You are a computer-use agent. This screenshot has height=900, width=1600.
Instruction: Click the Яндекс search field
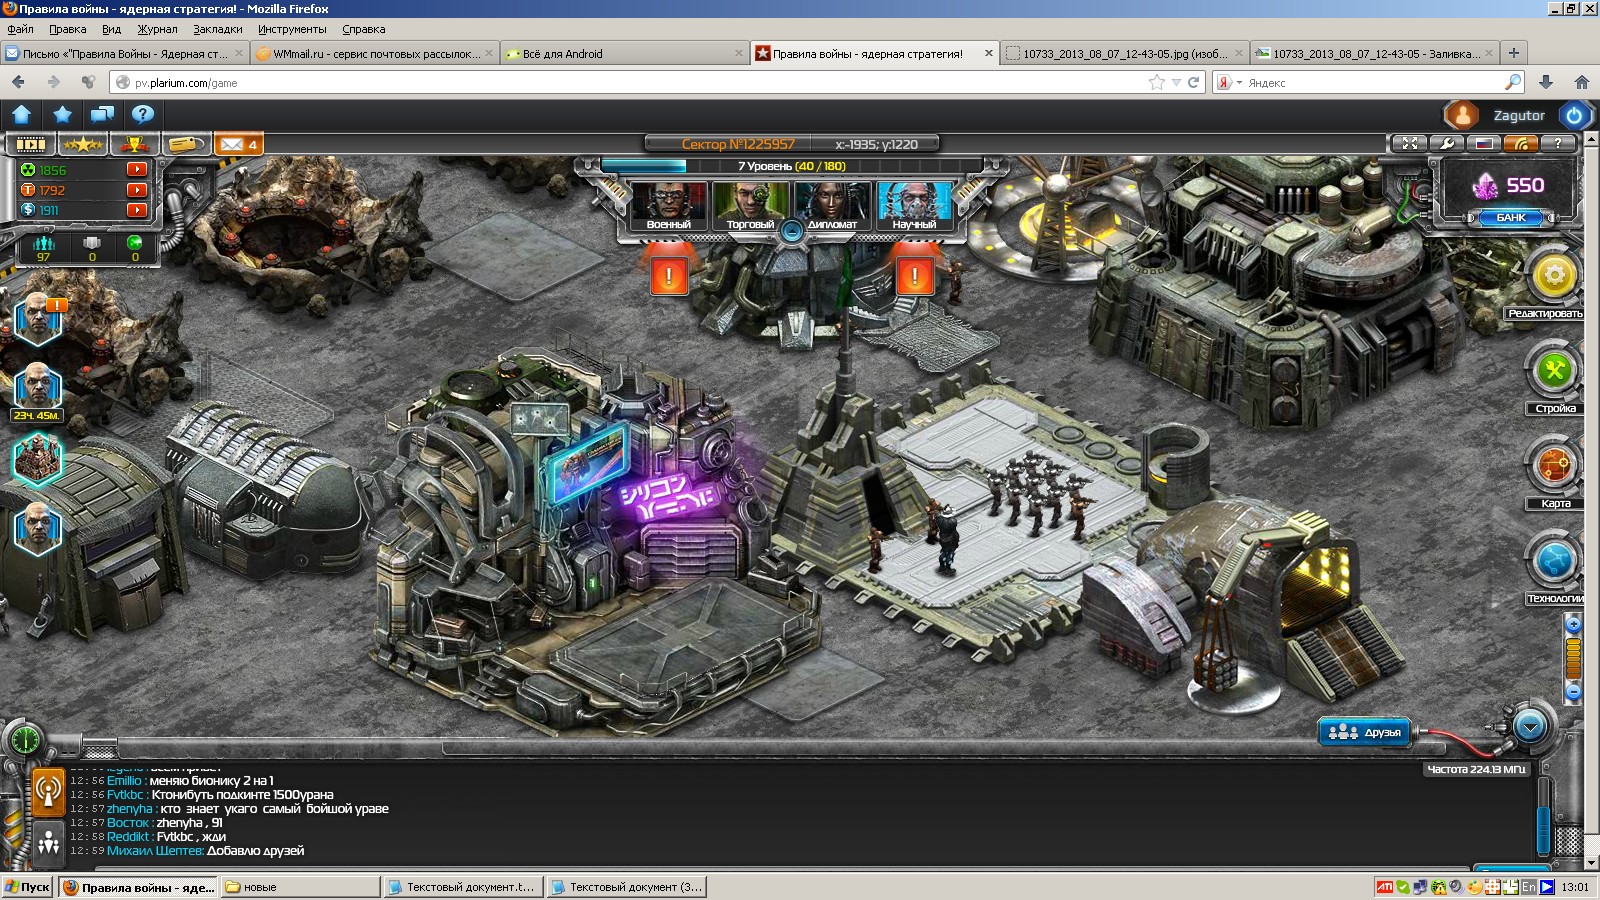click(x=1370, y=83)
